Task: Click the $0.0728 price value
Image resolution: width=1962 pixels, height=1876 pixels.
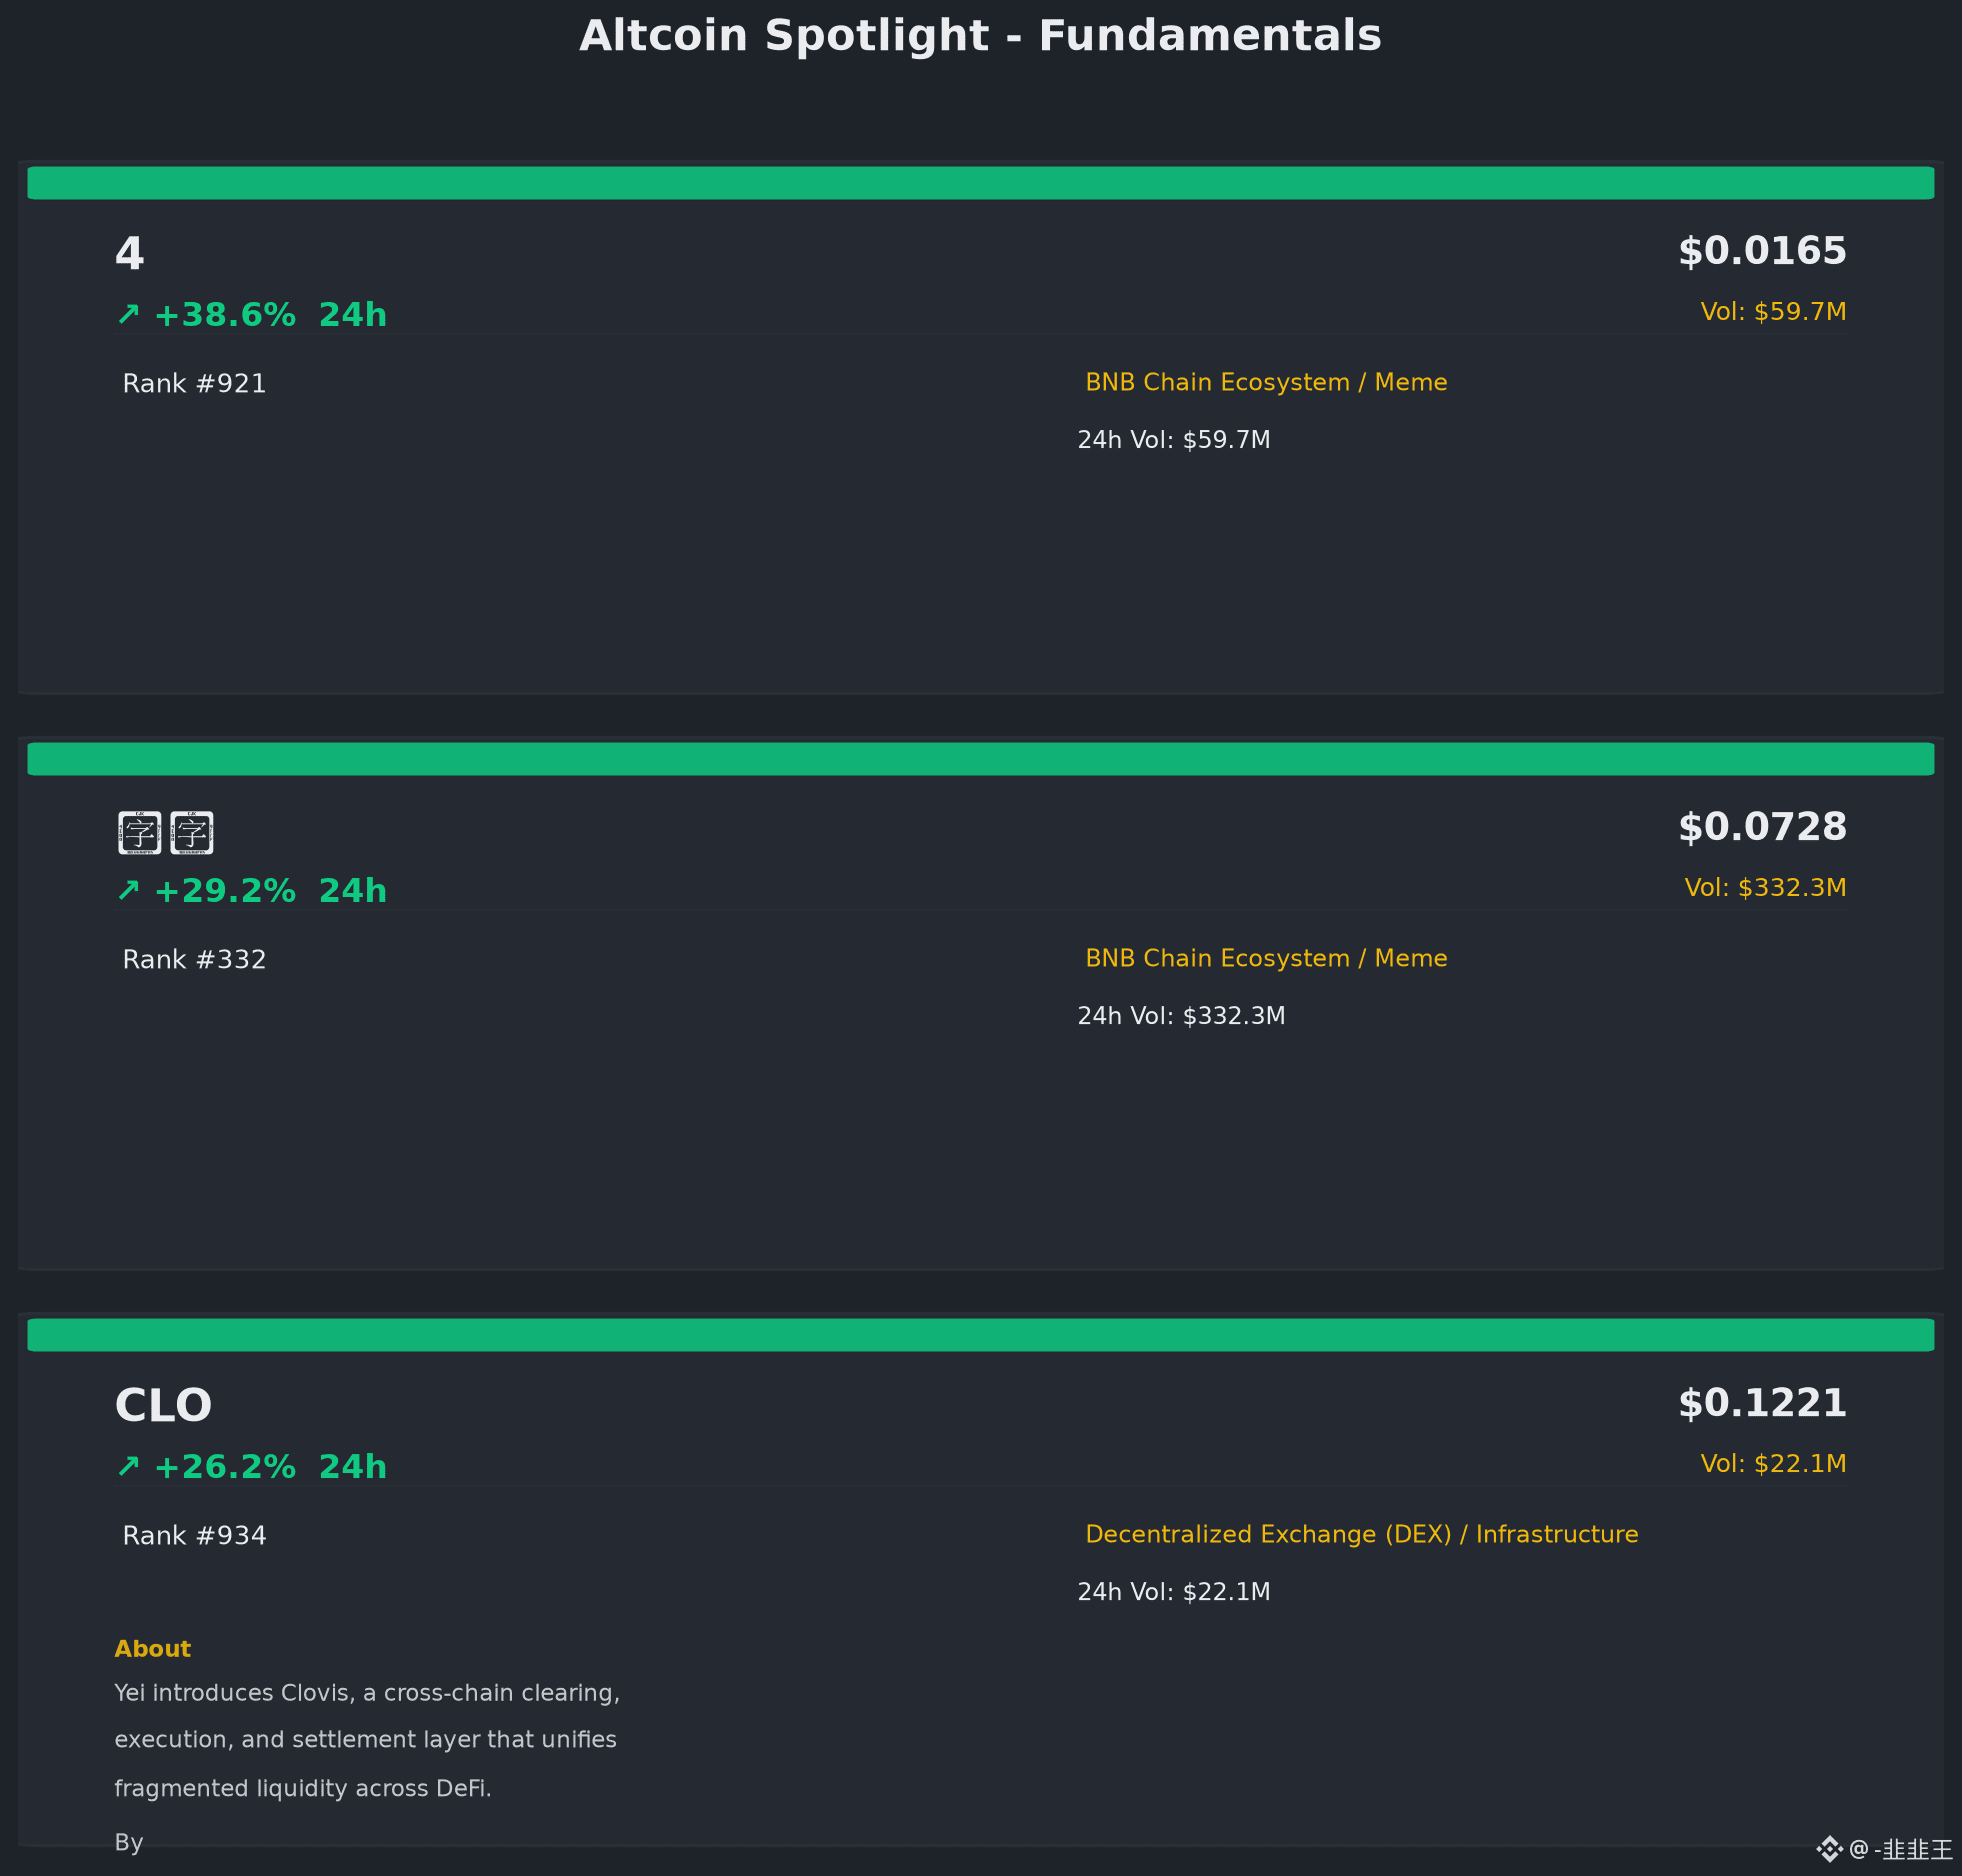Action: (1762, 827)
